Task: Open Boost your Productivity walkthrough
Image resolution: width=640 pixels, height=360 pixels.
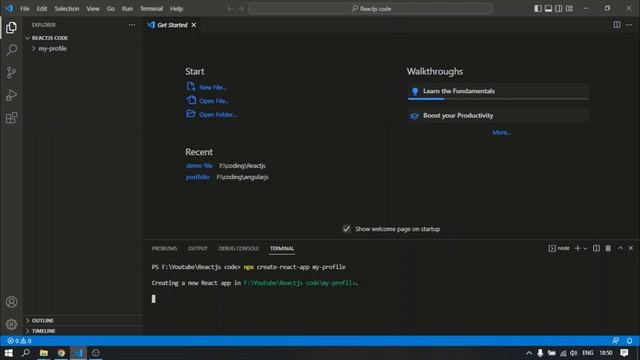Action: (x=498, y=116)
